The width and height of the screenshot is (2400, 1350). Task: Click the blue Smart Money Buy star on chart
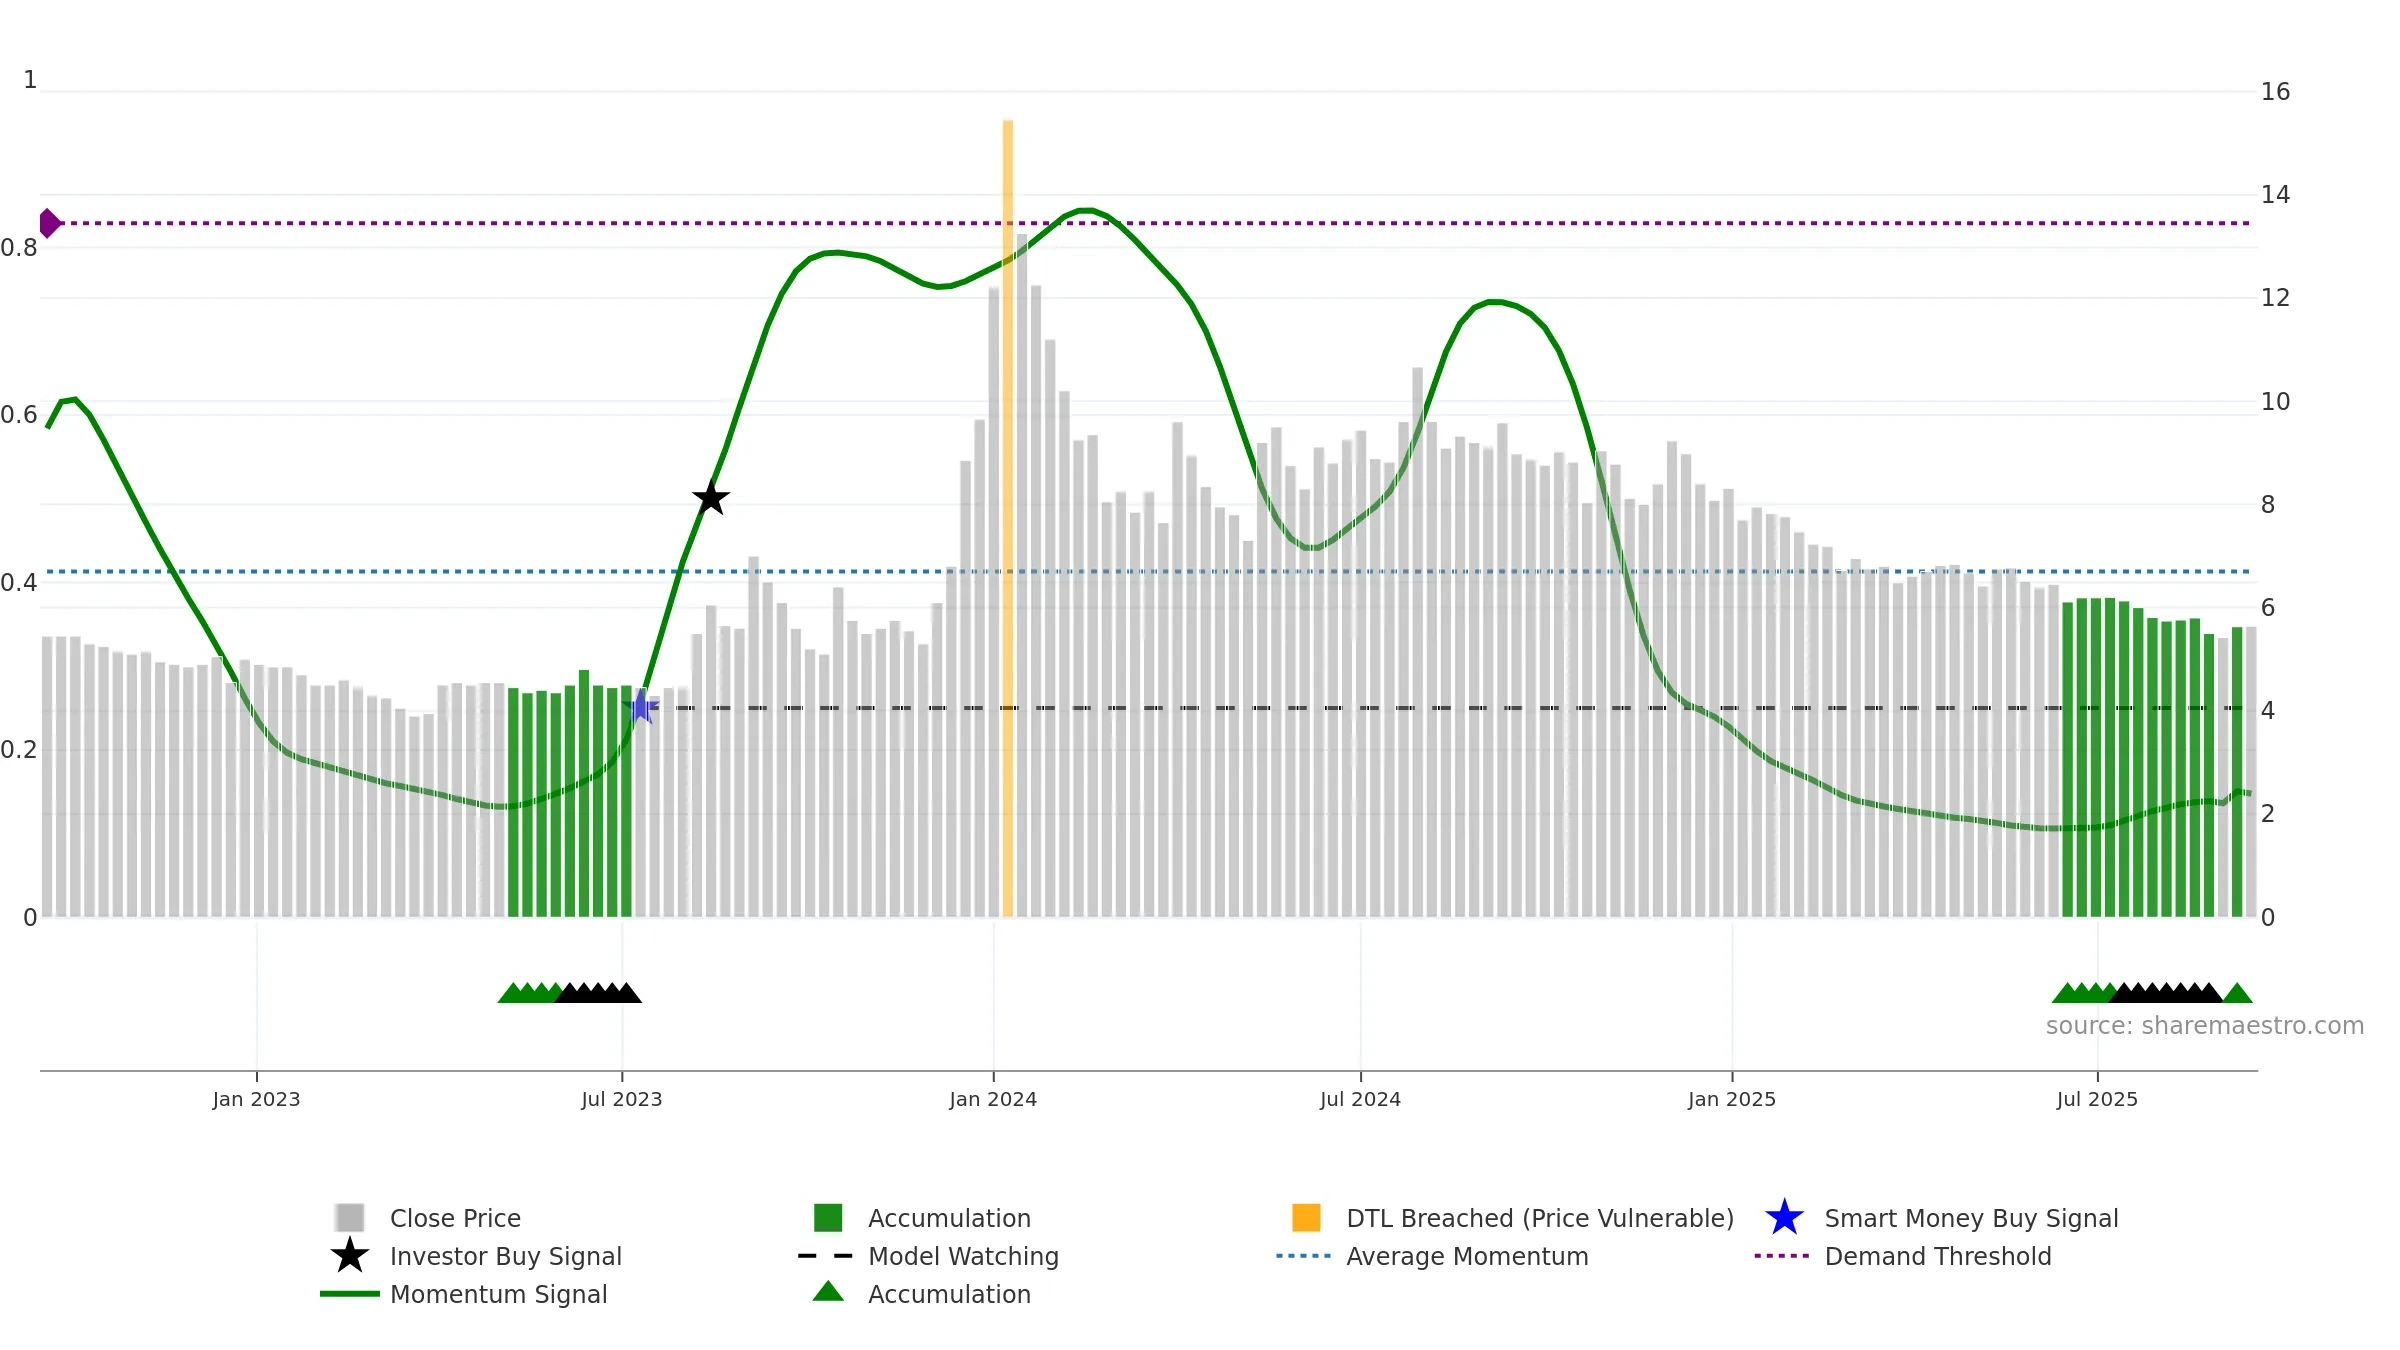pyautogui.click(x=641, y=707)
